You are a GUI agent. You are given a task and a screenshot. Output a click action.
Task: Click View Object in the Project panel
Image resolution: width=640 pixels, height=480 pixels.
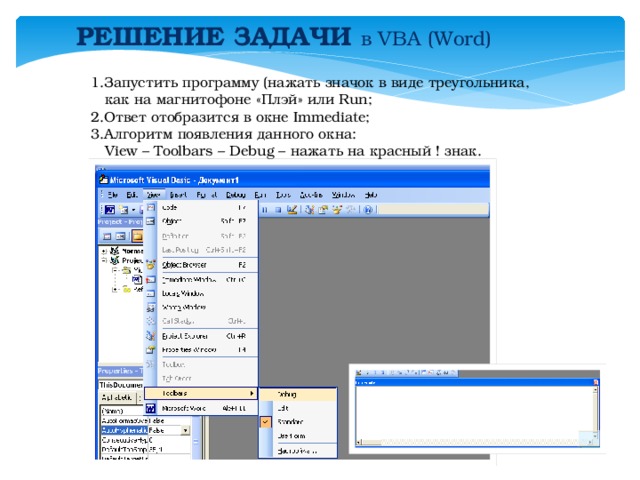click(120, 236)
